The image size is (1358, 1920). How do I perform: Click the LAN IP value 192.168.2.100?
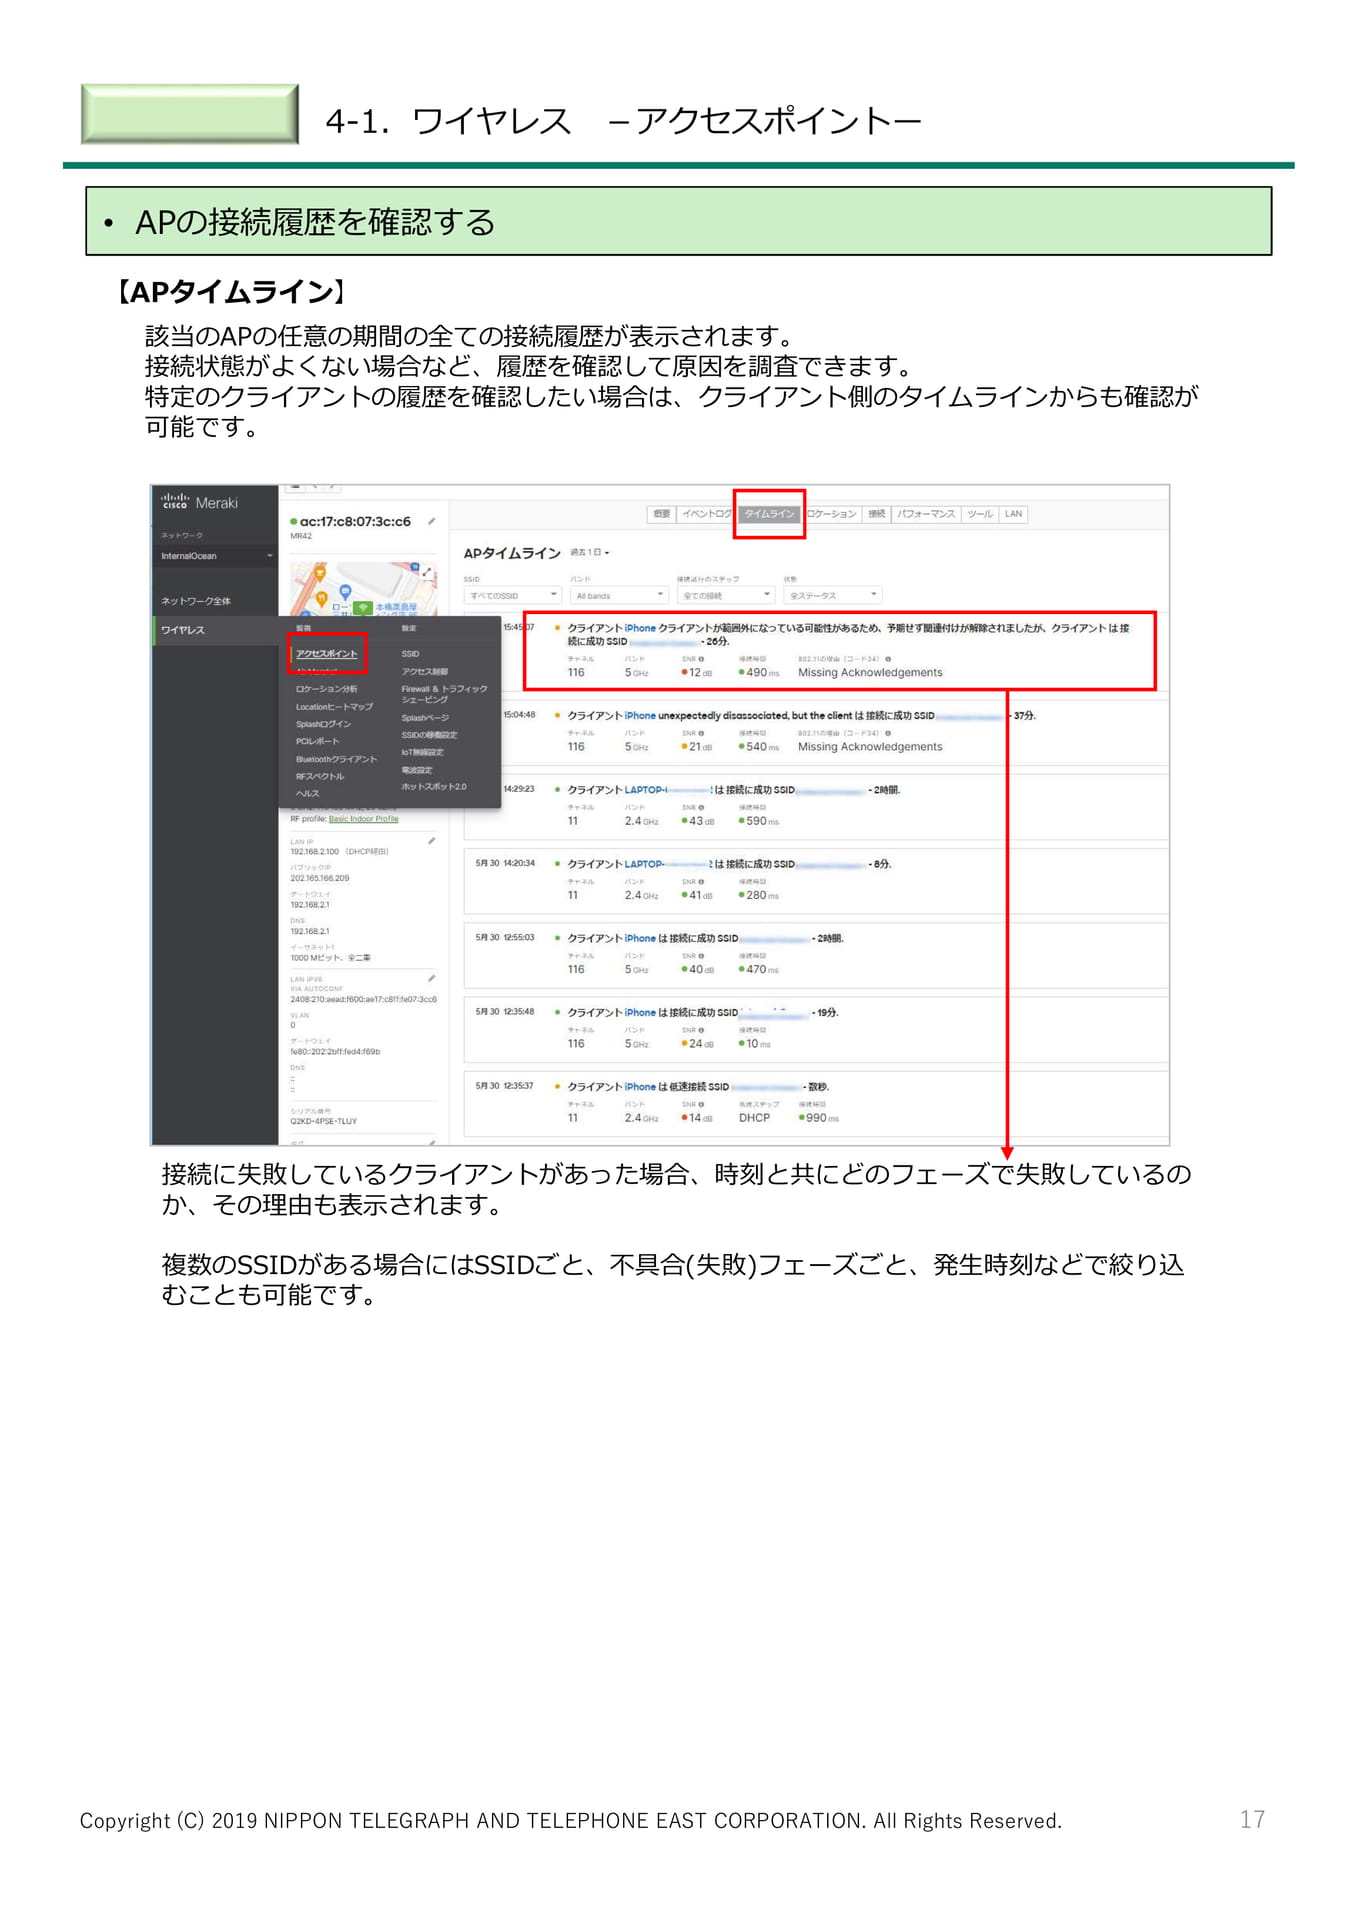pos(314,852)
